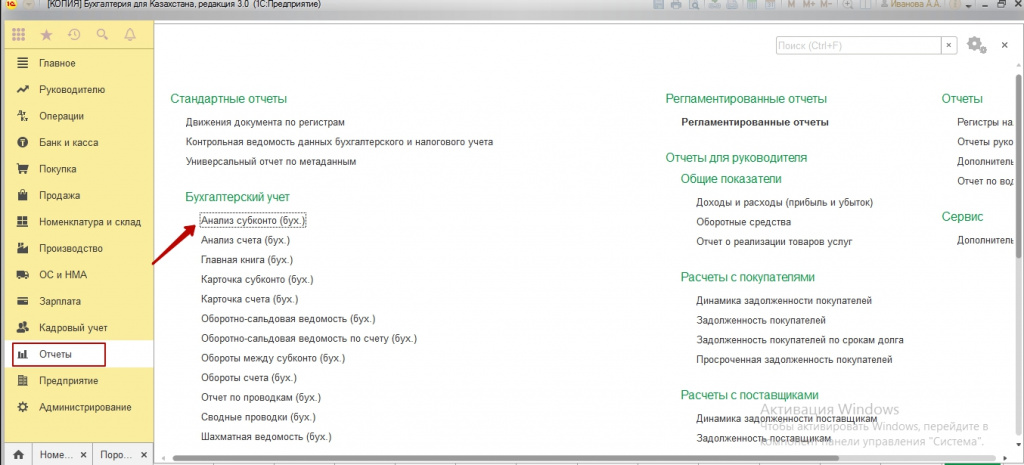Open the Продажа section
This screenshot has height=465, width=1024.
click(77, 195)
